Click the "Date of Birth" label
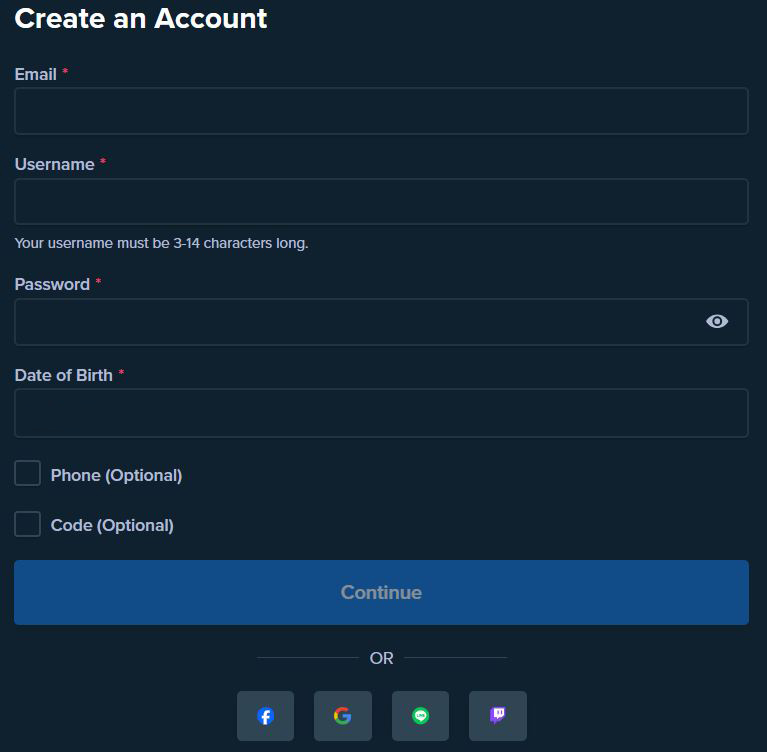Image resolution: width=767 pixels, height=752 pixels. click(64, 375)
